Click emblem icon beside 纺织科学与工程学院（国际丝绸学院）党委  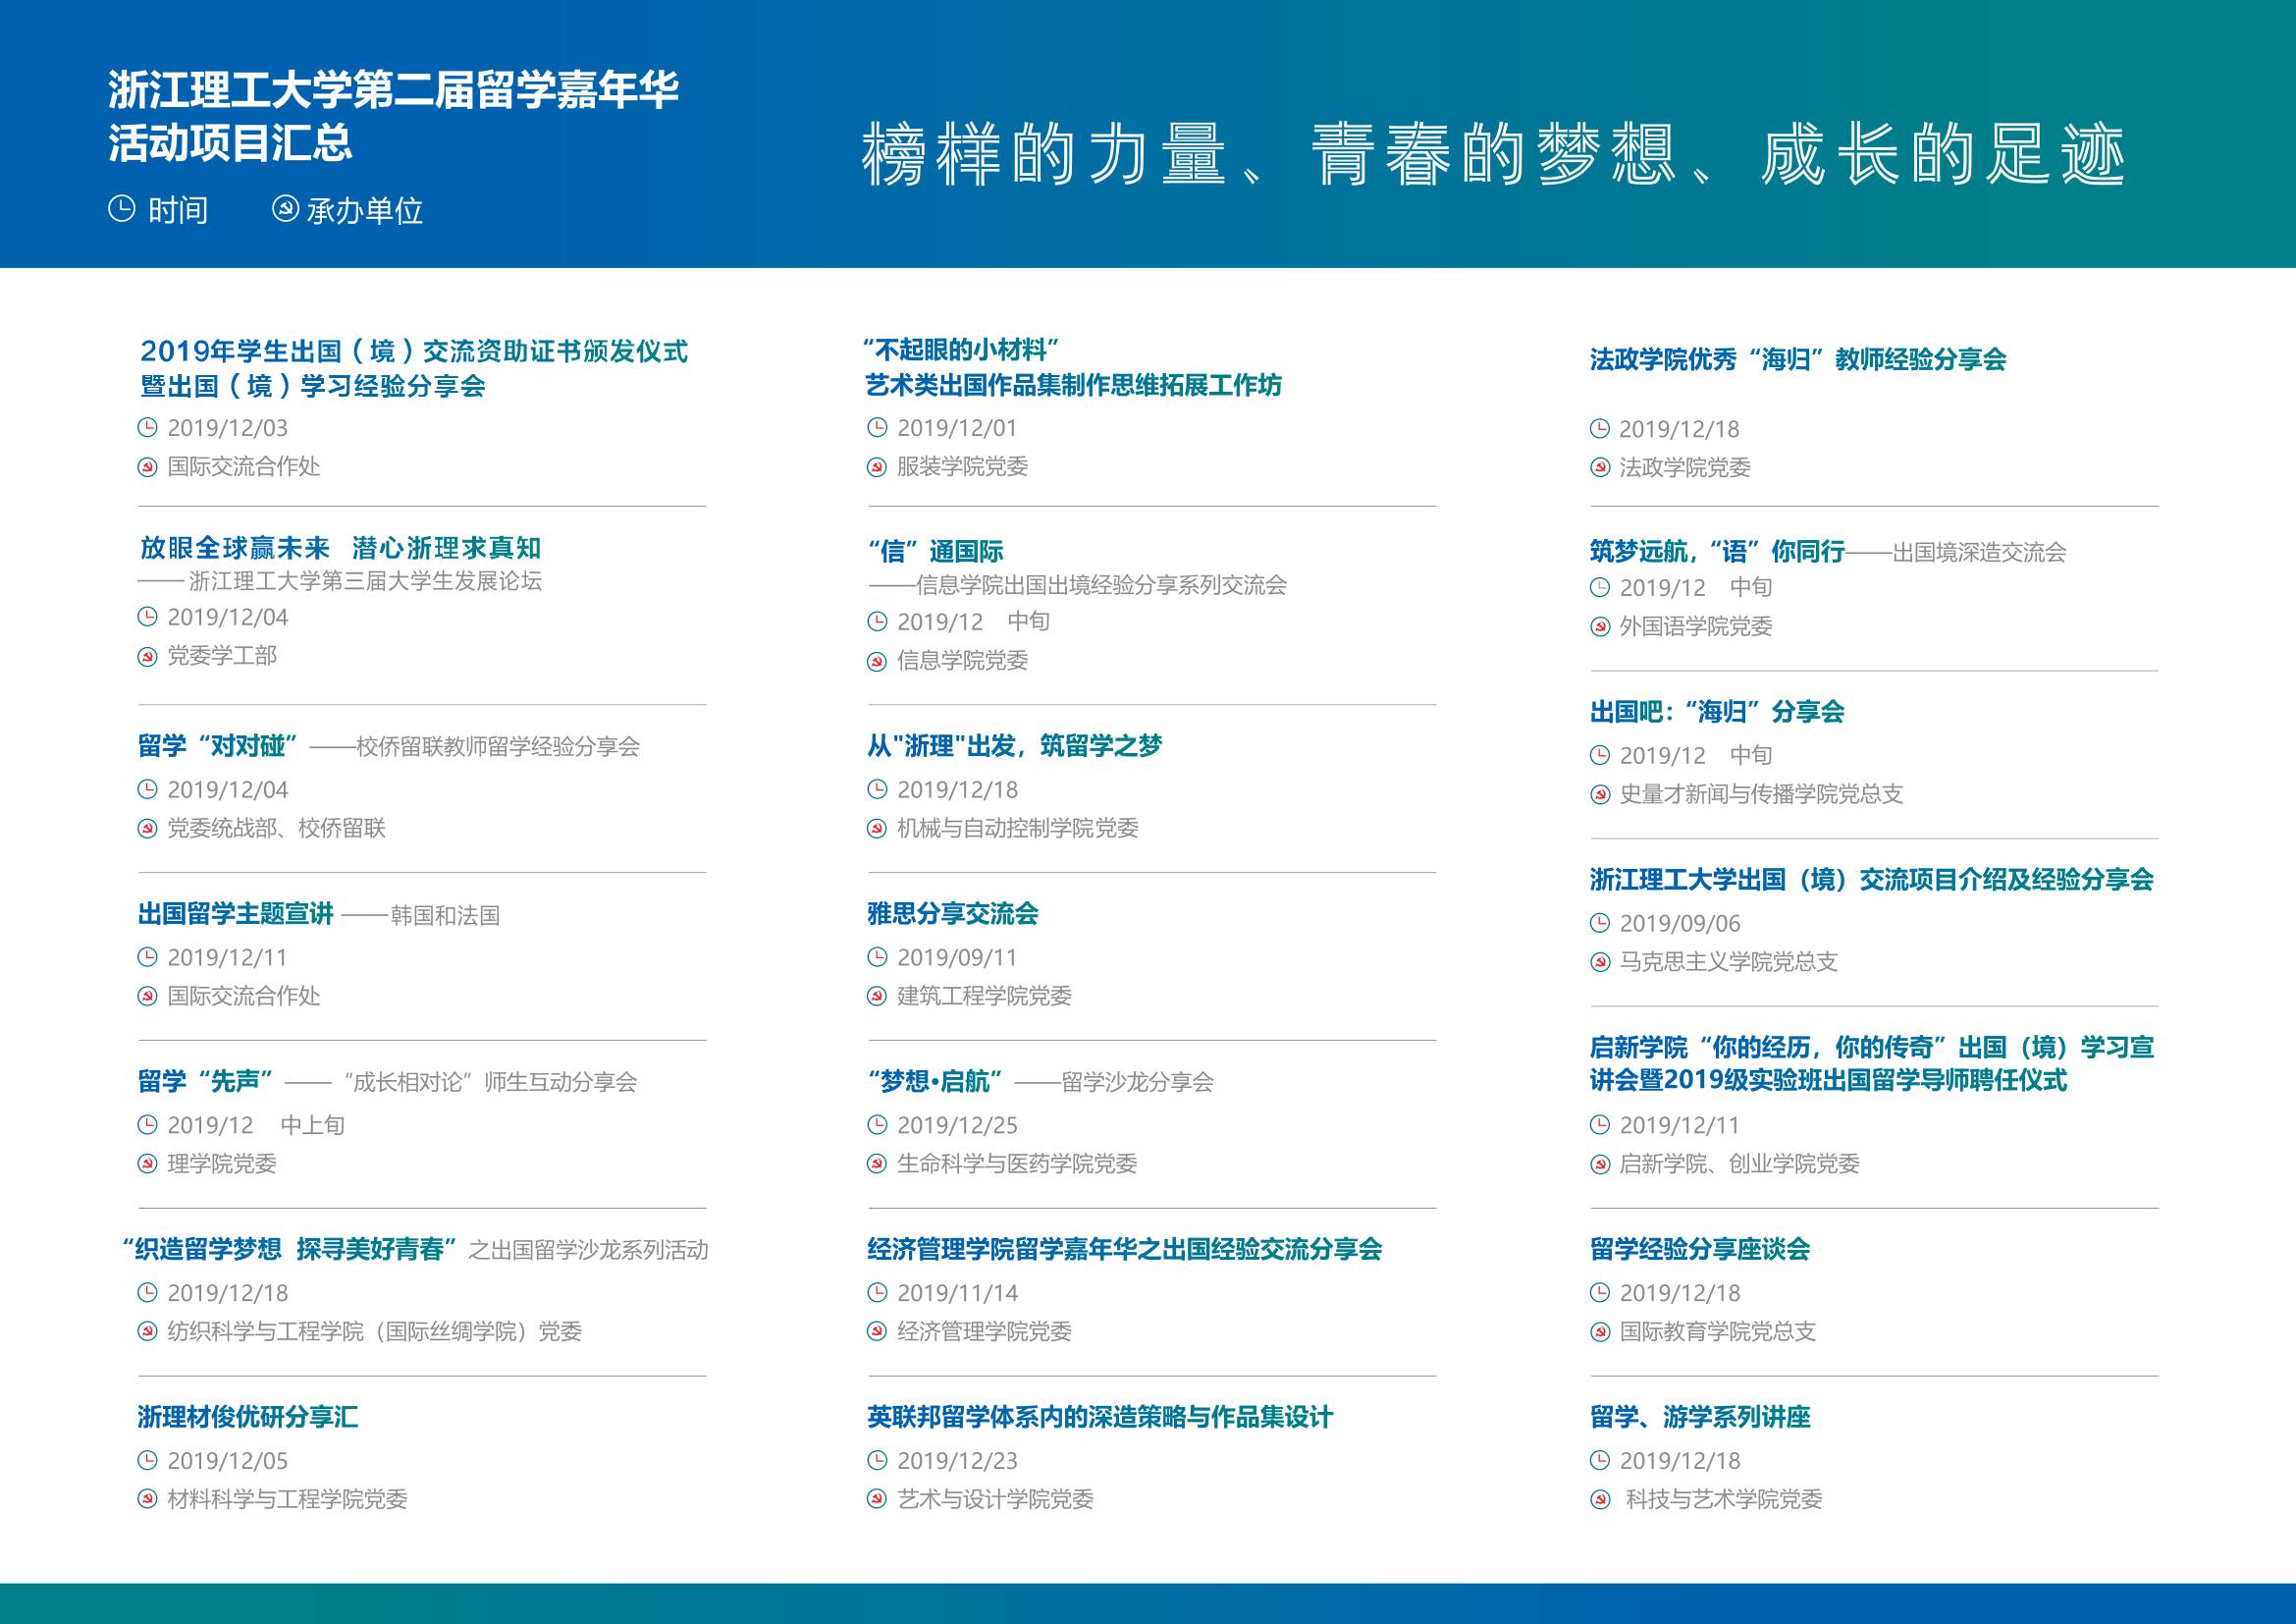147,1332
